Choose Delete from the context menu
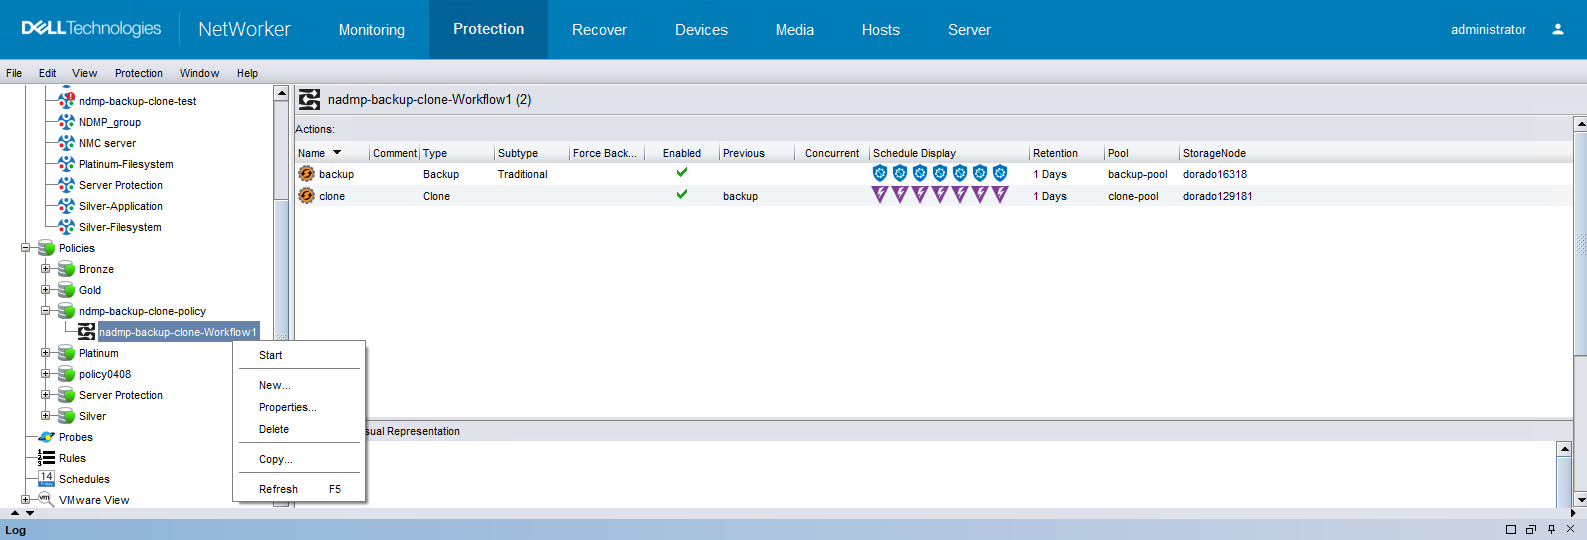Viewport: 1587px width, 540px height. (299, 429)
